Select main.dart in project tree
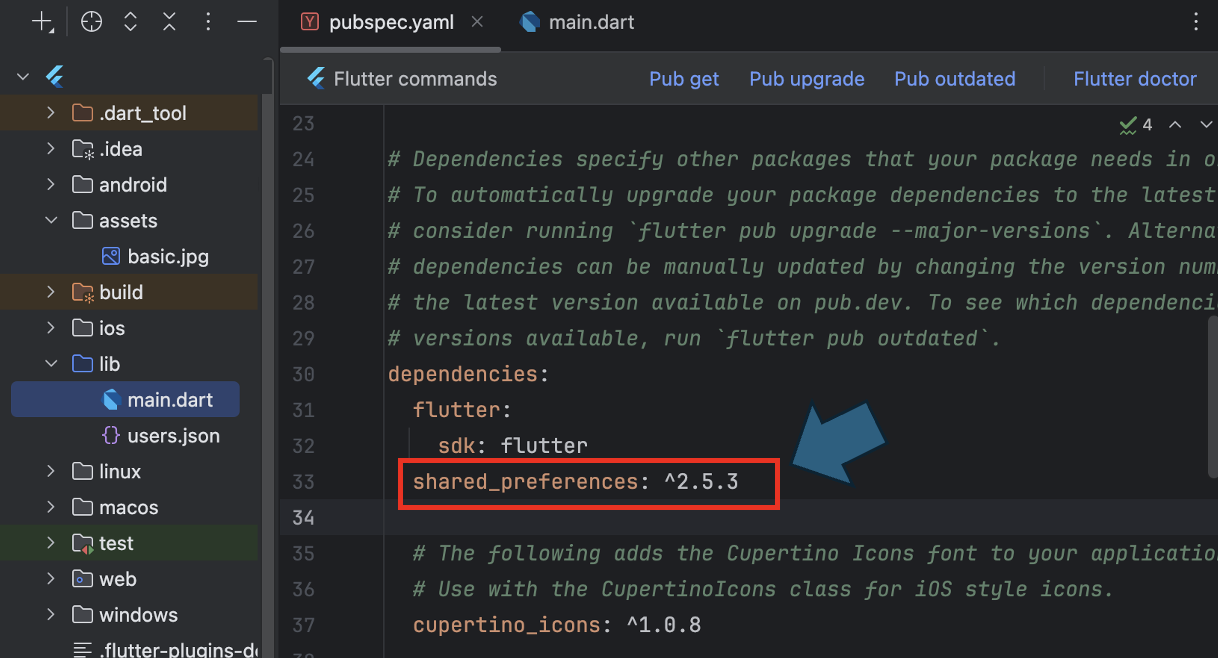The height and width of the screenshot is (658, 1218). point(126,400)
